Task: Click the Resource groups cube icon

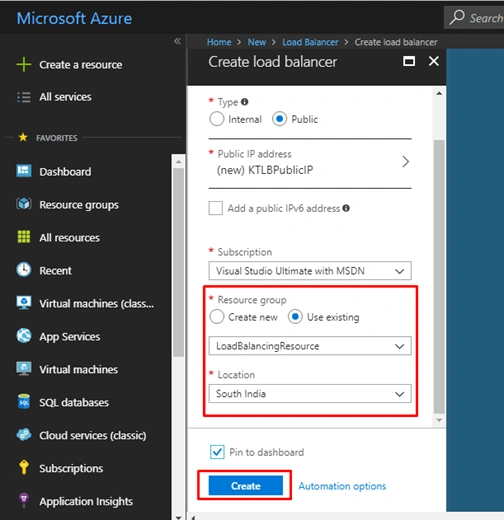Action: click(x=24, y=204)
